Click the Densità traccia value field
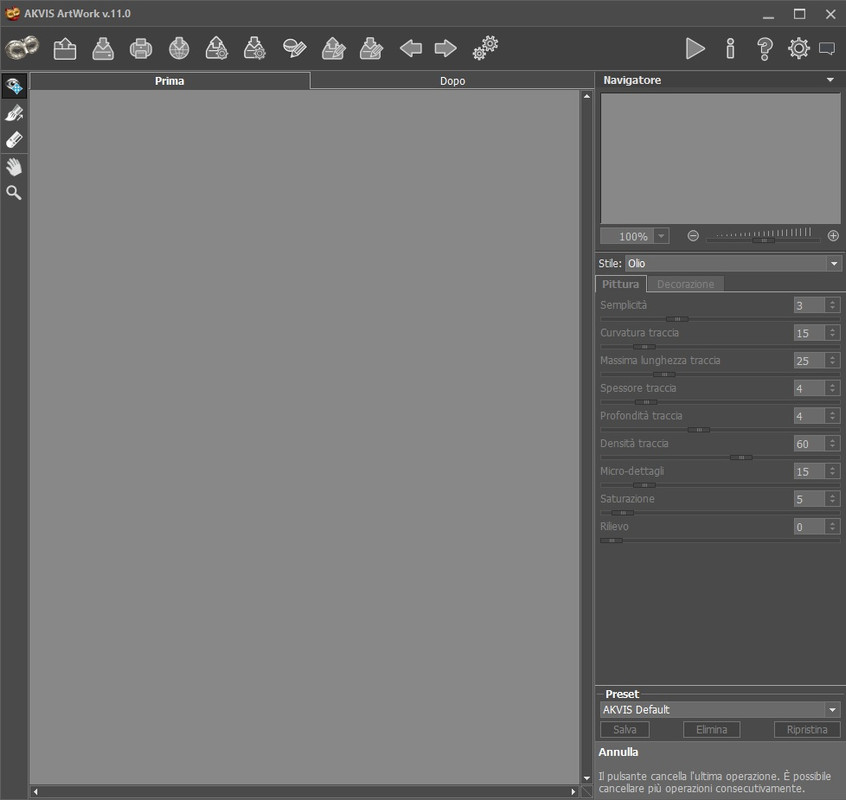846x800 pixels. pyautogui.click(x=809, y=444)
